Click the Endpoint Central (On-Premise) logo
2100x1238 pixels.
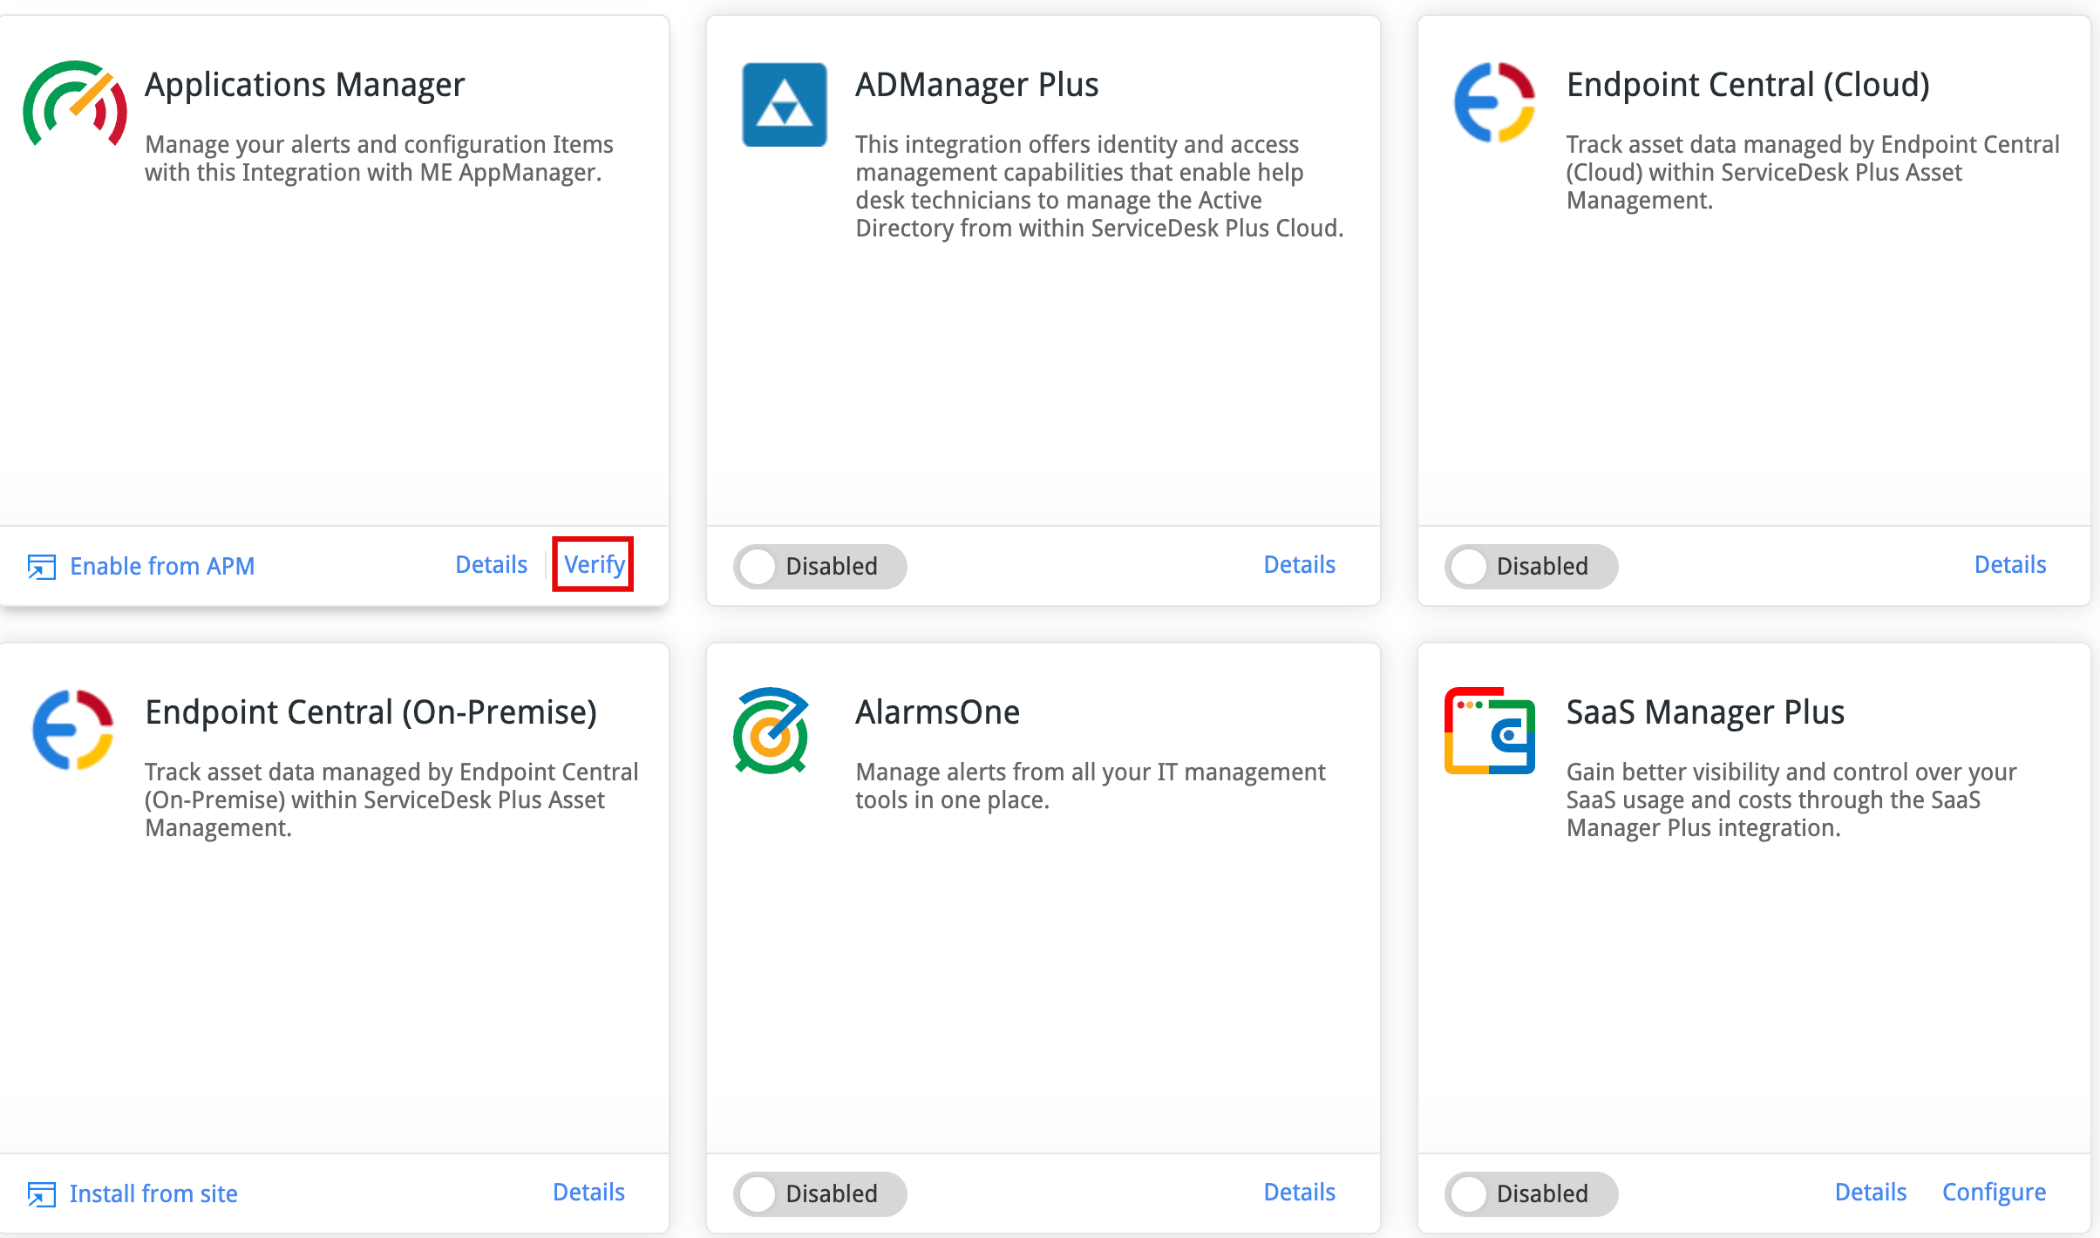(x=73, y=729)
